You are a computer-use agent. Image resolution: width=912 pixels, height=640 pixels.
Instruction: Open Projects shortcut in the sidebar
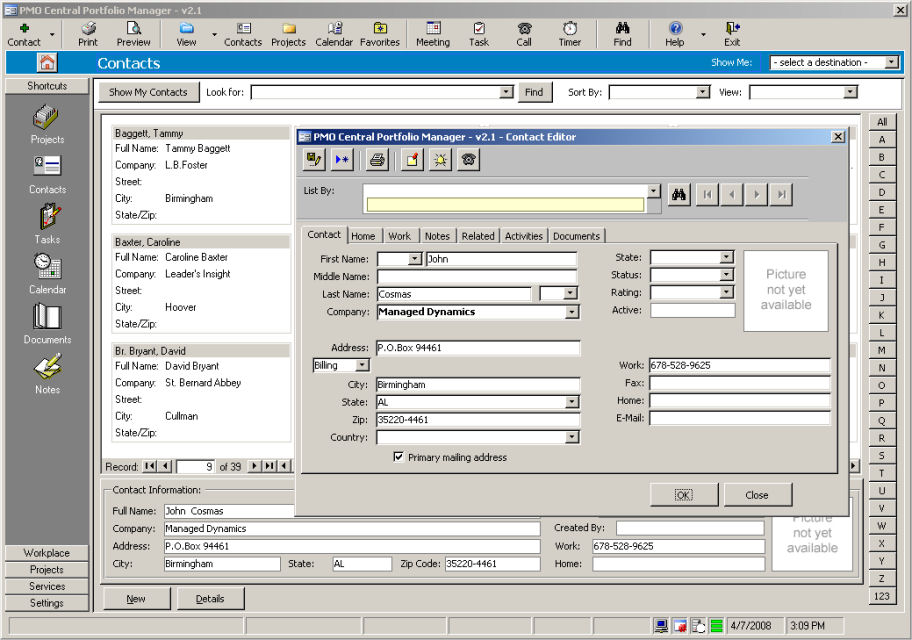[47, 124]
